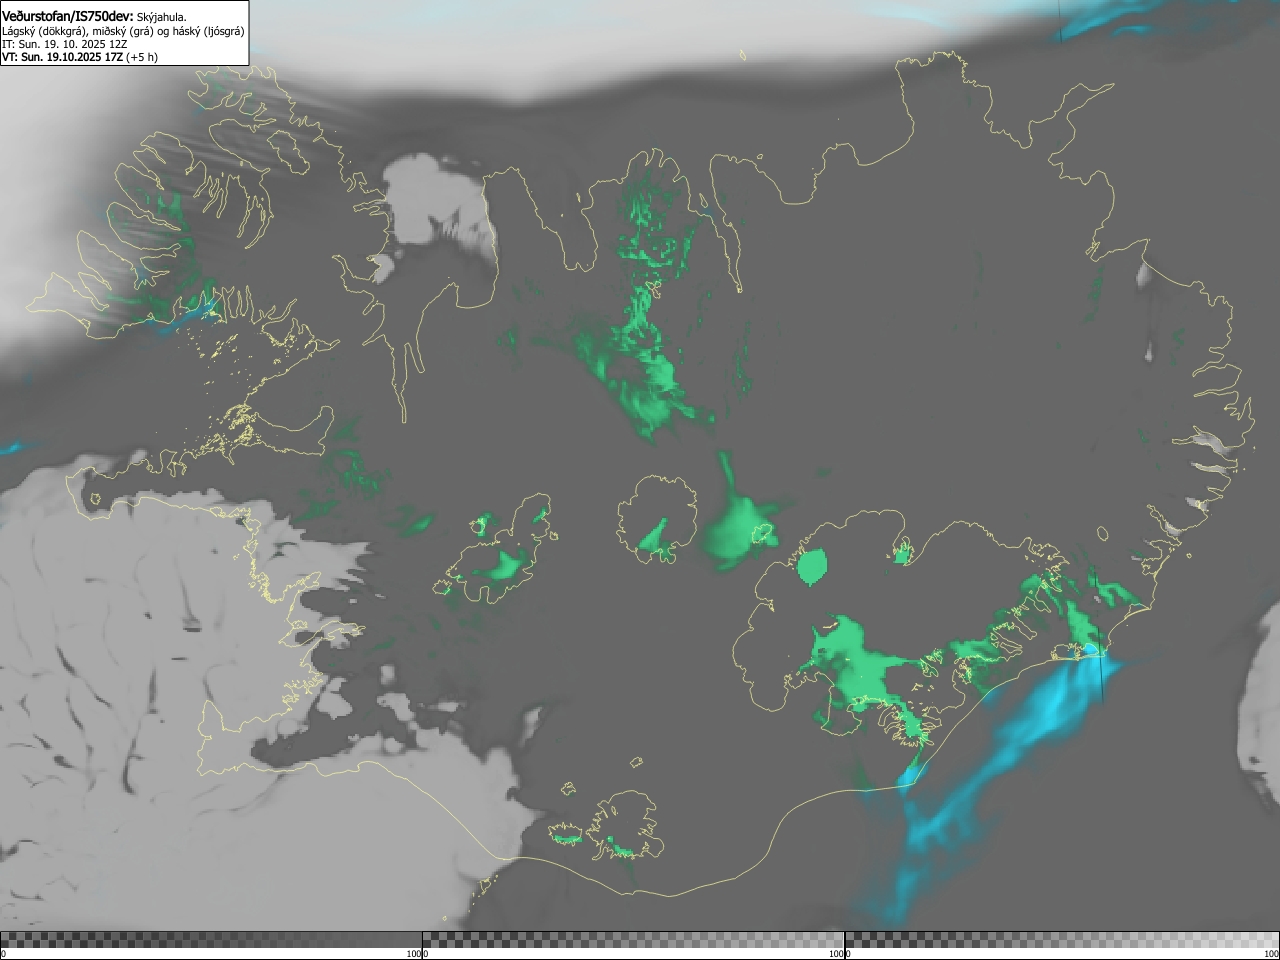Click the 'VT: Sun. 19.10.2025 17Z (+5 h)' line
This screenshot has height=960, width=1280.
pos(80,57)
